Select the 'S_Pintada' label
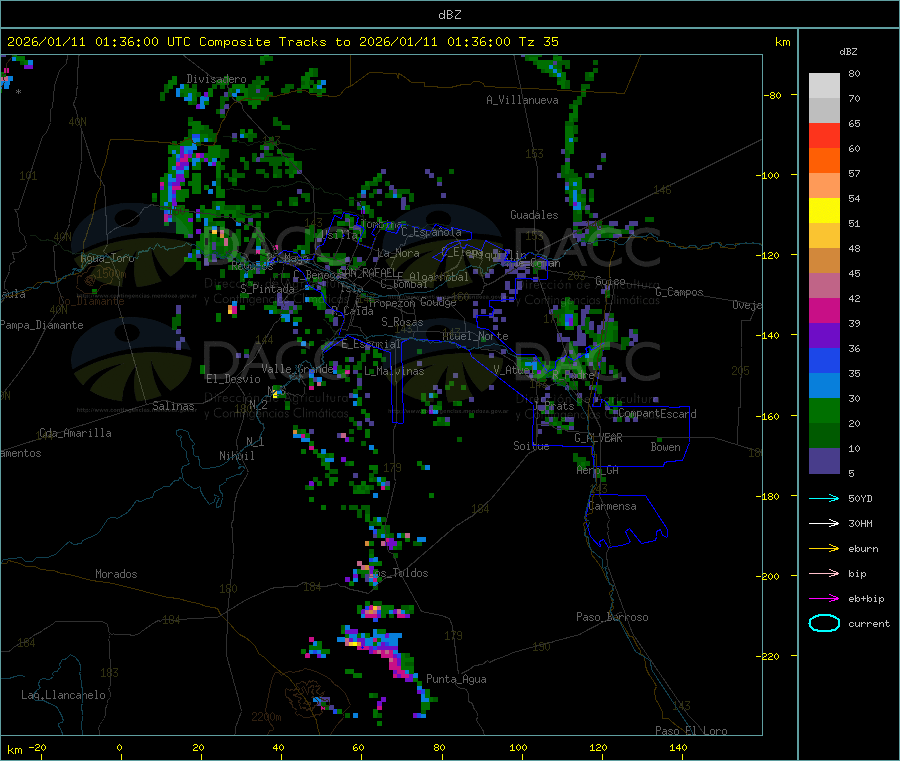 point(267,289)
